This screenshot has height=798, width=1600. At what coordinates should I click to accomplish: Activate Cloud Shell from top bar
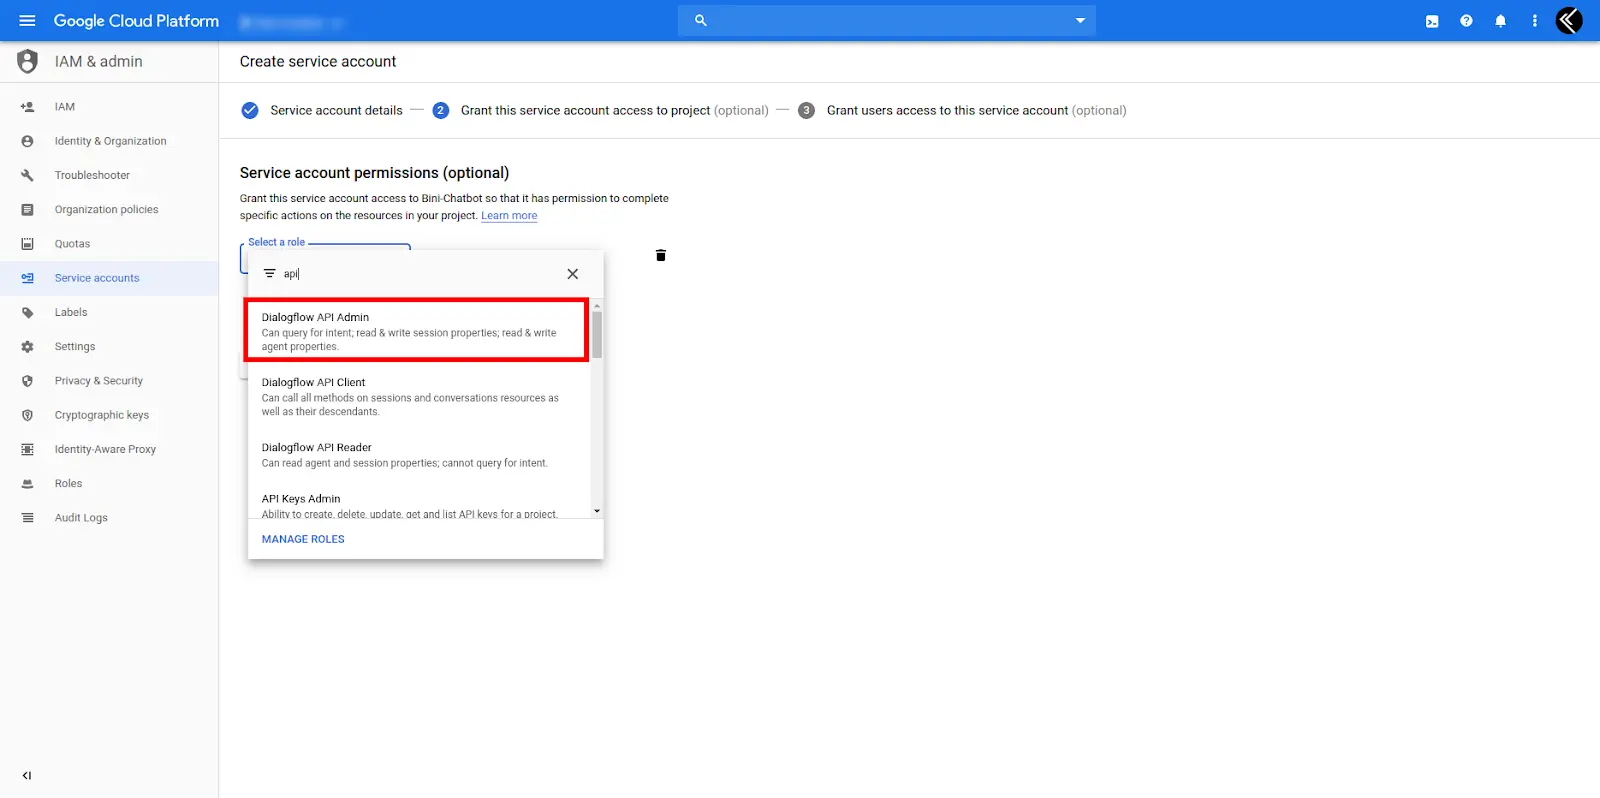point(1432,21)
